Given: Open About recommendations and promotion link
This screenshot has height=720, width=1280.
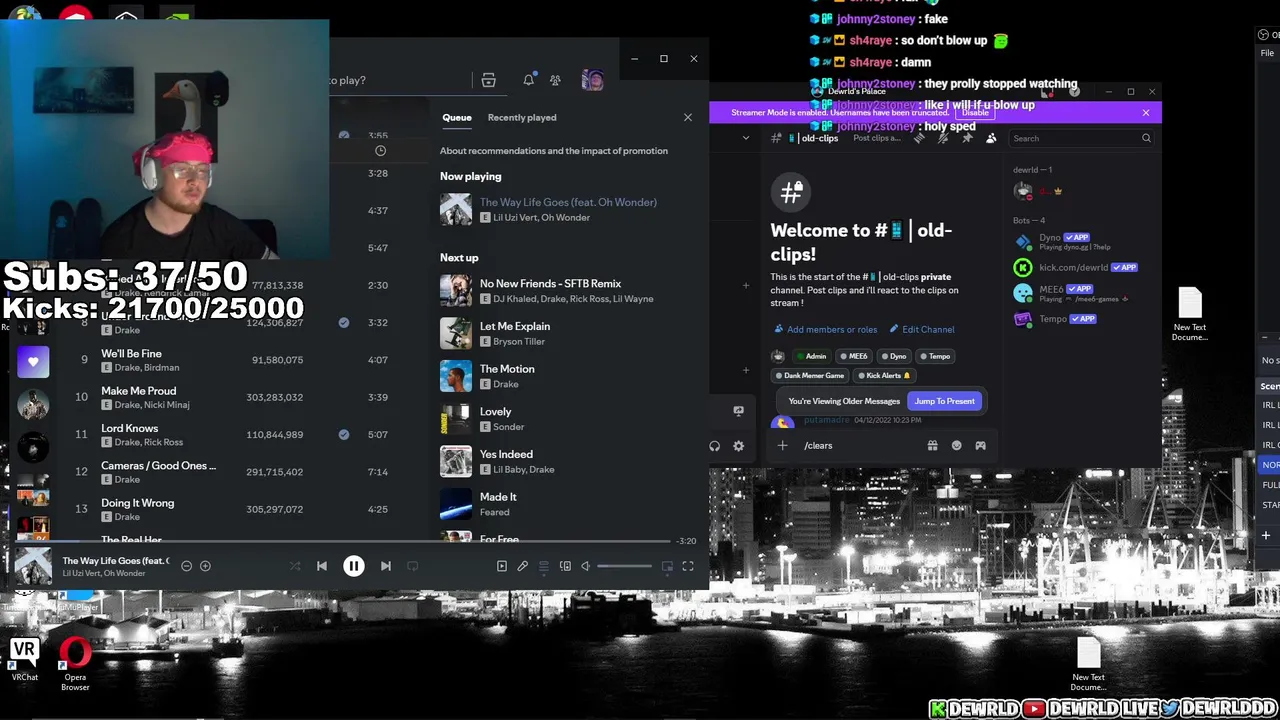Looking at the screenshot, I should [554, 151].
